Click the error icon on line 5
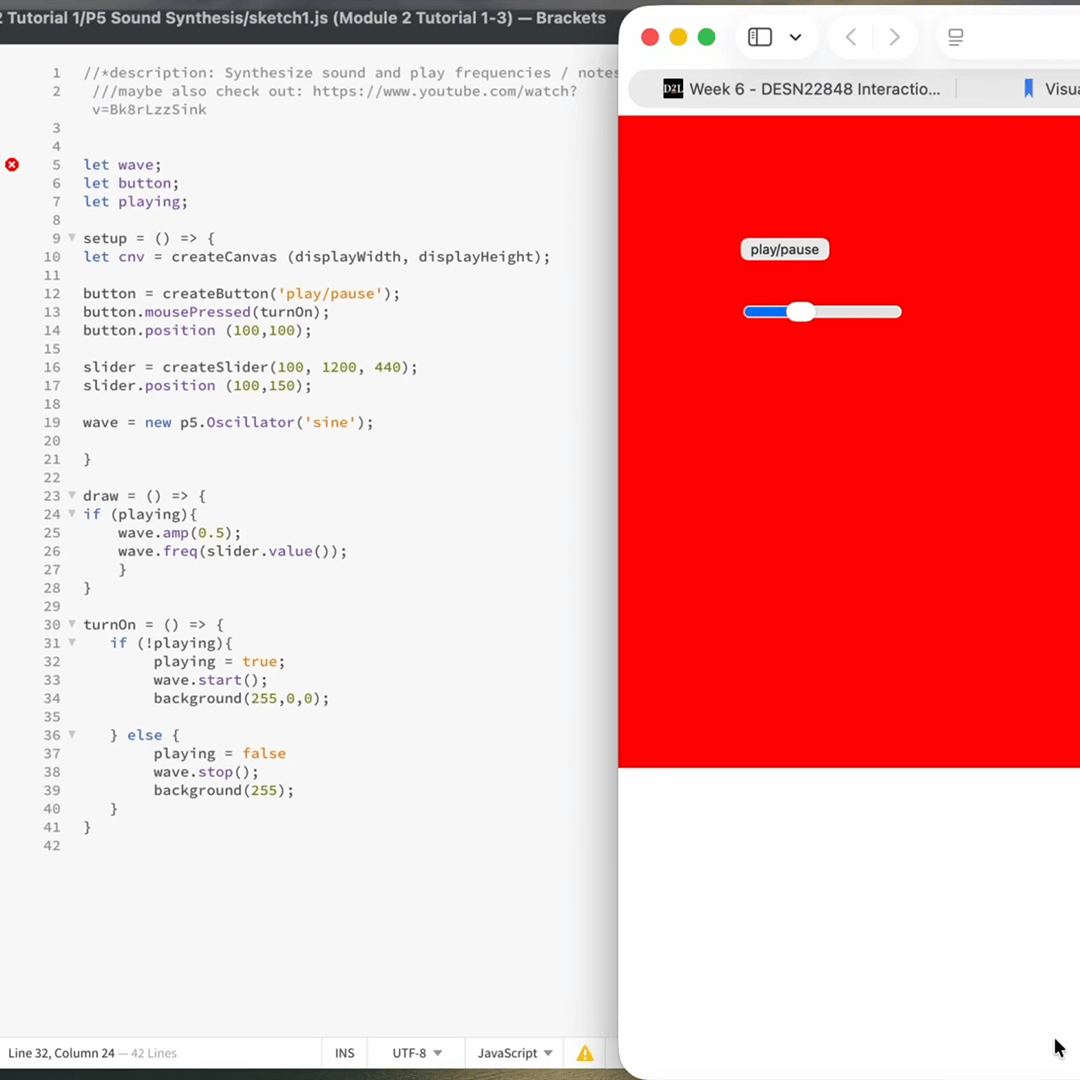Image resolution: width=1080 pixels, height=1080 pixels. pos(12,164)
